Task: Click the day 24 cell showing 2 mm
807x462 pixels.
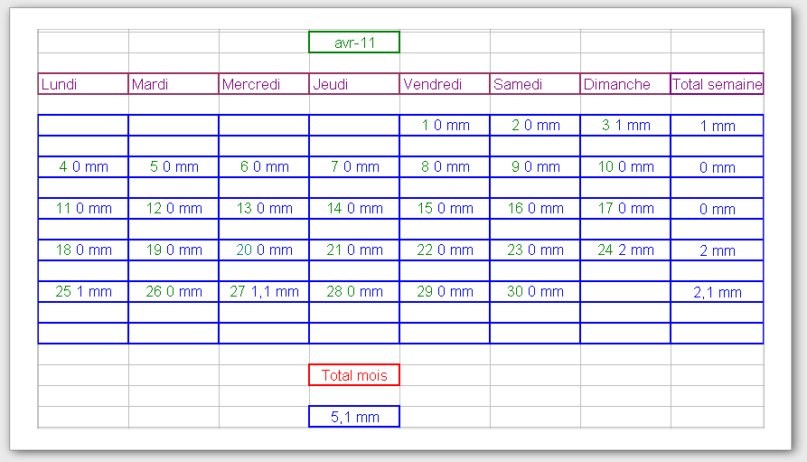Action: (625, 250)
